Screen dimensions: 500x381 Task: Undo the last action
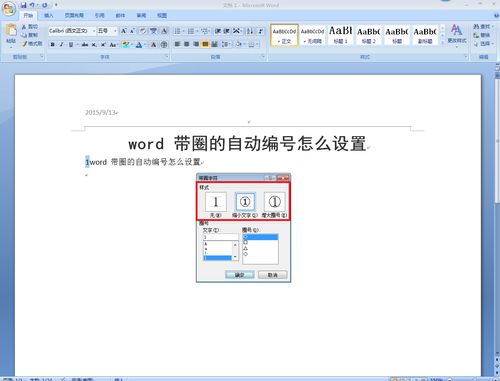coord(32,5)
